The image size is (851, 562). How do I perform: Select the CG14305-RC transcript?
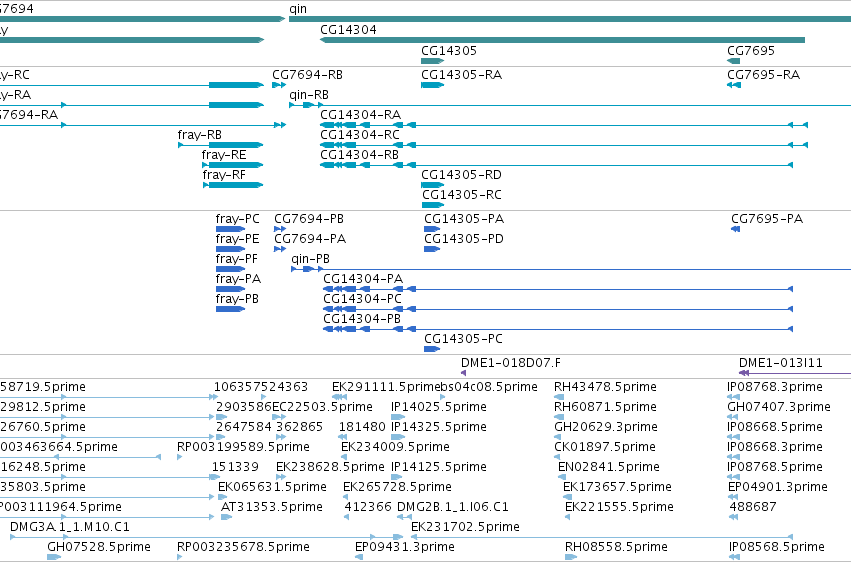[433, 205]
